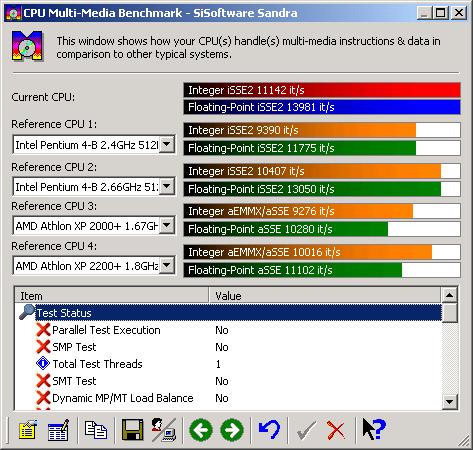
Task: Open Reference CPU 2 dropdown arrow
Action: 167,186
